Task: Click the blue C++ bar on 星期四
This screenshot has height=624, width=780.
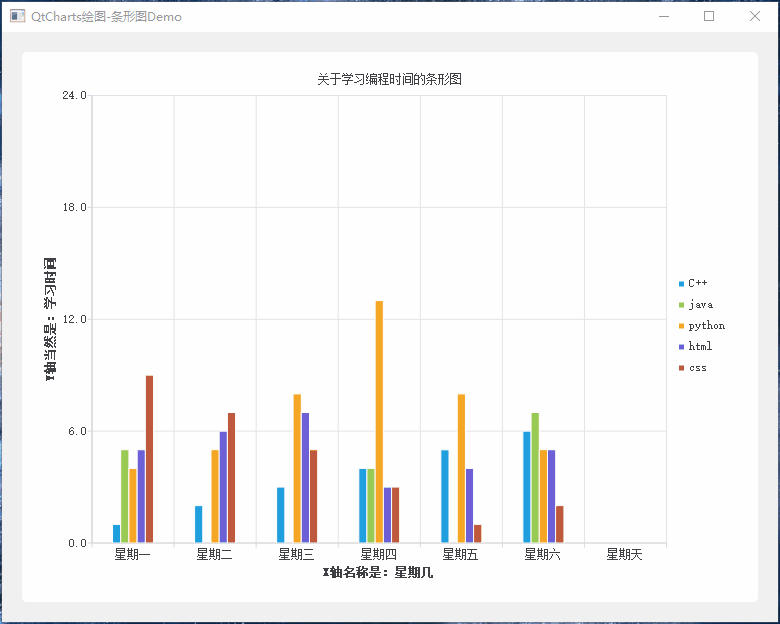Action: tap(363, 506)
